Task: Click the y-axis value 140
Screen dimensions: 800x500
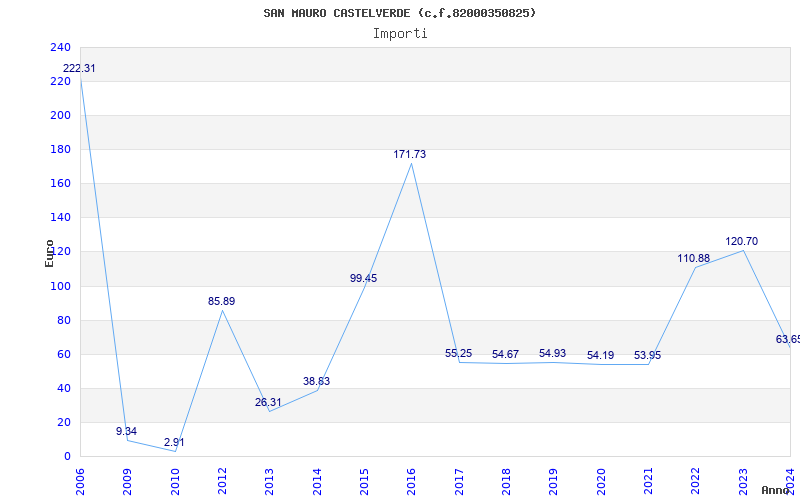Action: (x=60, y=218)
